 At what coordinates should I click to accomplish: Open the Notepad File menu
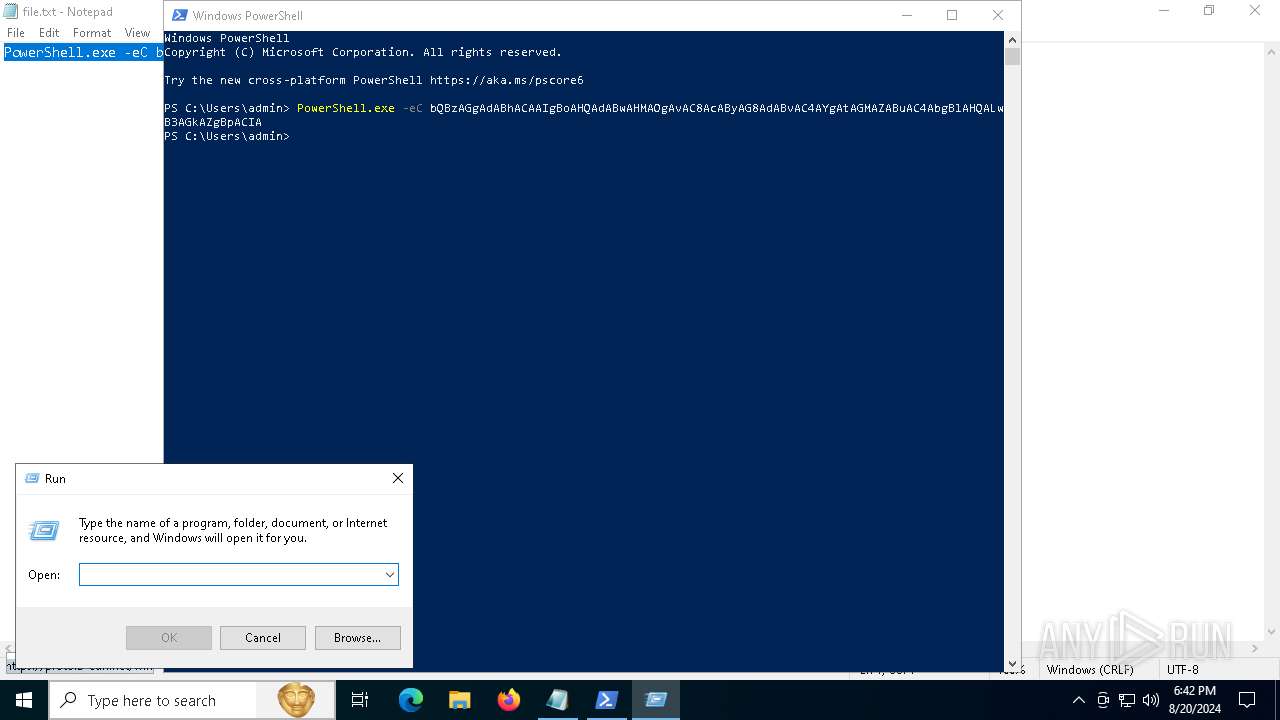16,33
